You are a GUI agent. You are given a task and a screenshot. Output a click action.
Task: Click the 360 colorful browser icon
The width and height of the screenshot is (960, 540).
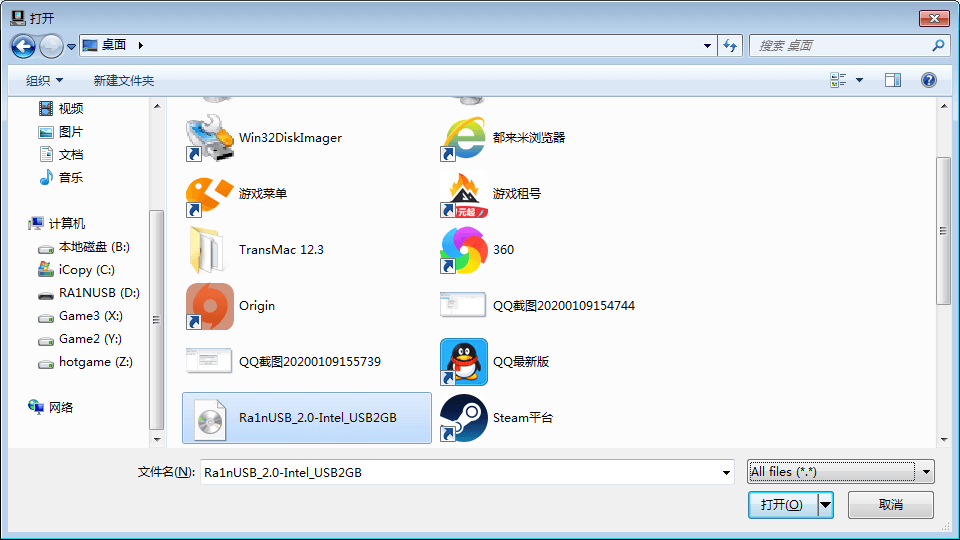[464, 250]
